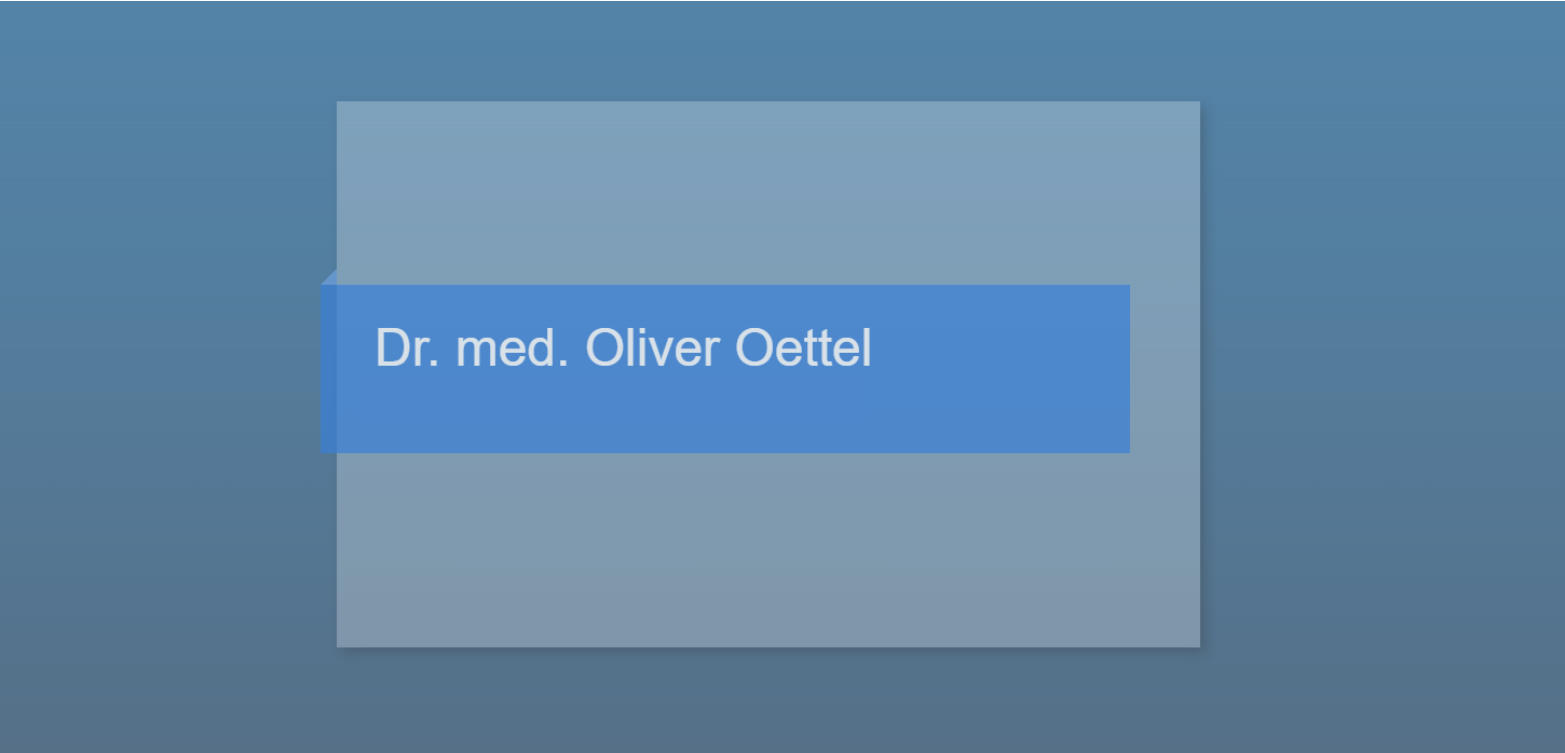This screenshot has width=1565, height=753.
Task: Select the word "Oettel" in the banner
Action: (803, 348)
